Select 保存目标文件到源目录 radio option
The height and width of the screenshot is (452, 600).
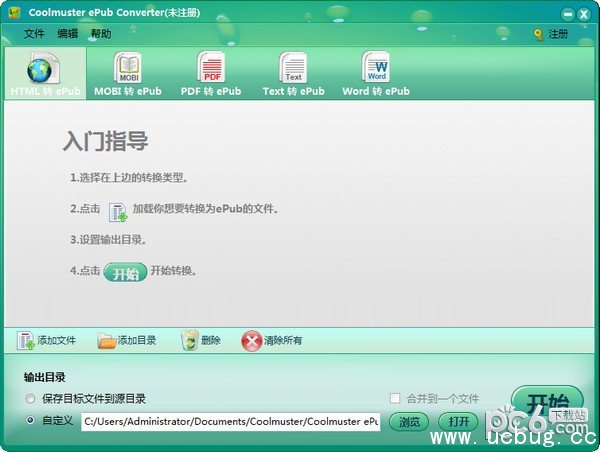click(x=31, y=398)
